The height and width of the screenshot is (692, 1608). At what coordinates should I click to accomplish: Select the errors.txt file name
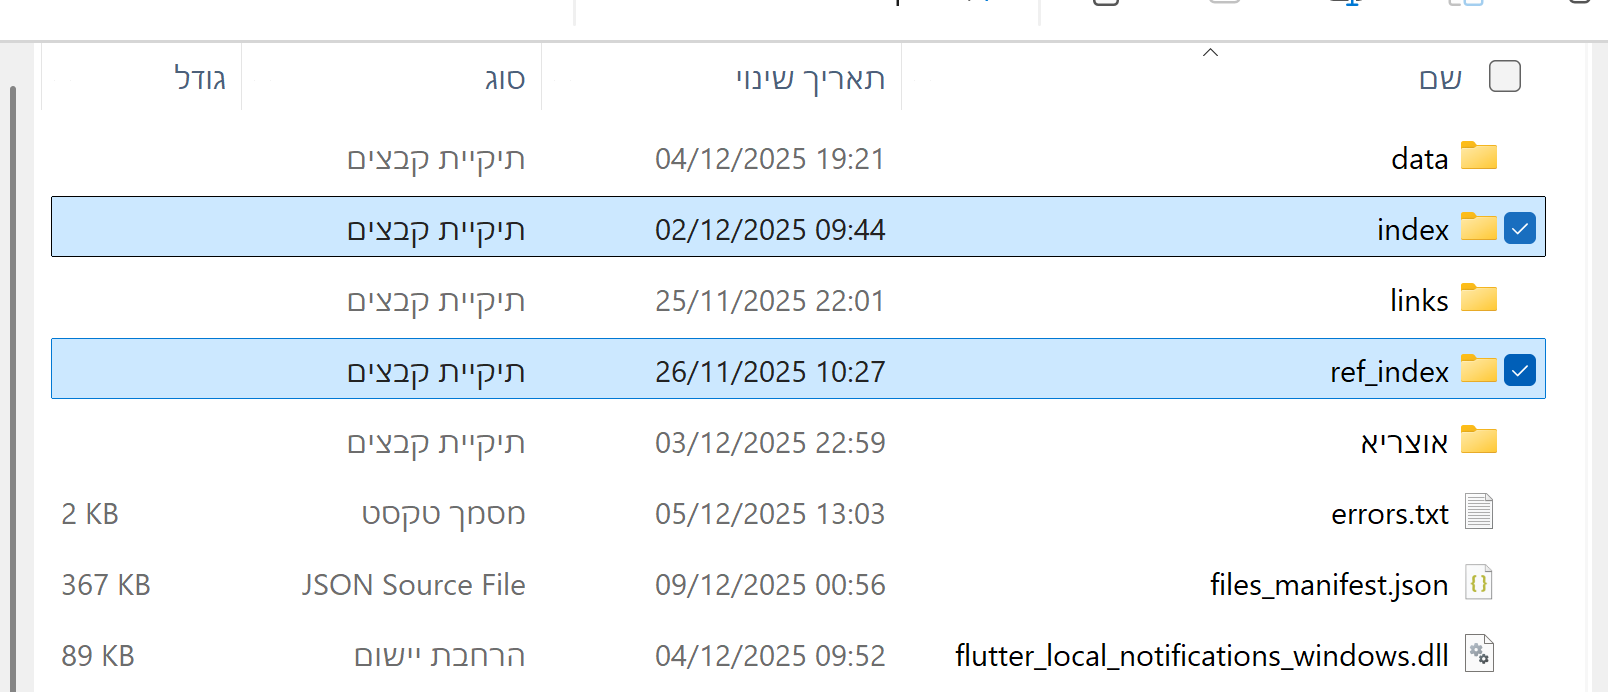click(x=1390, y=513)
